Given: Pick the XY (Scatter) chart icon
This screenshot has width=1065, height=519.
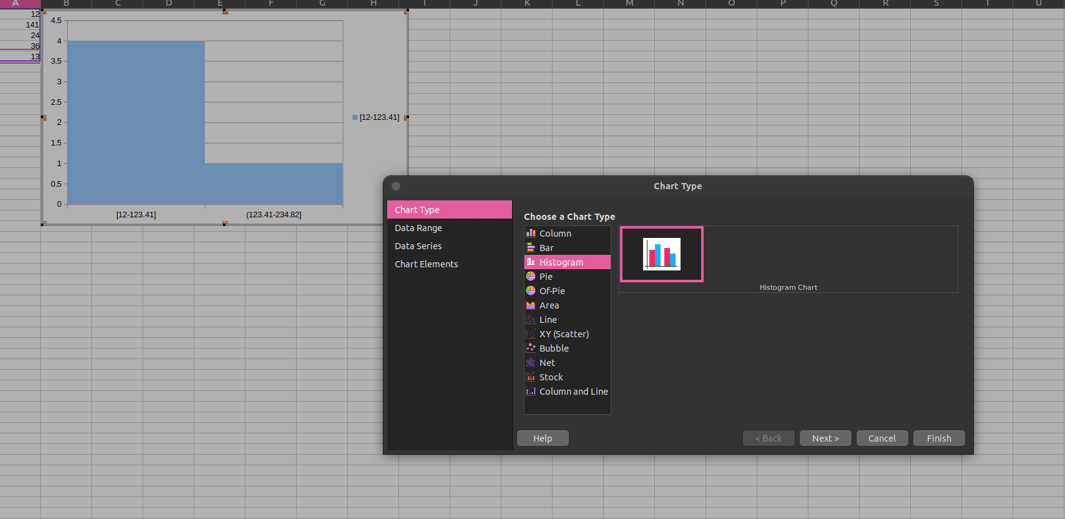Looking at the screenshot, I should point(531,334).
